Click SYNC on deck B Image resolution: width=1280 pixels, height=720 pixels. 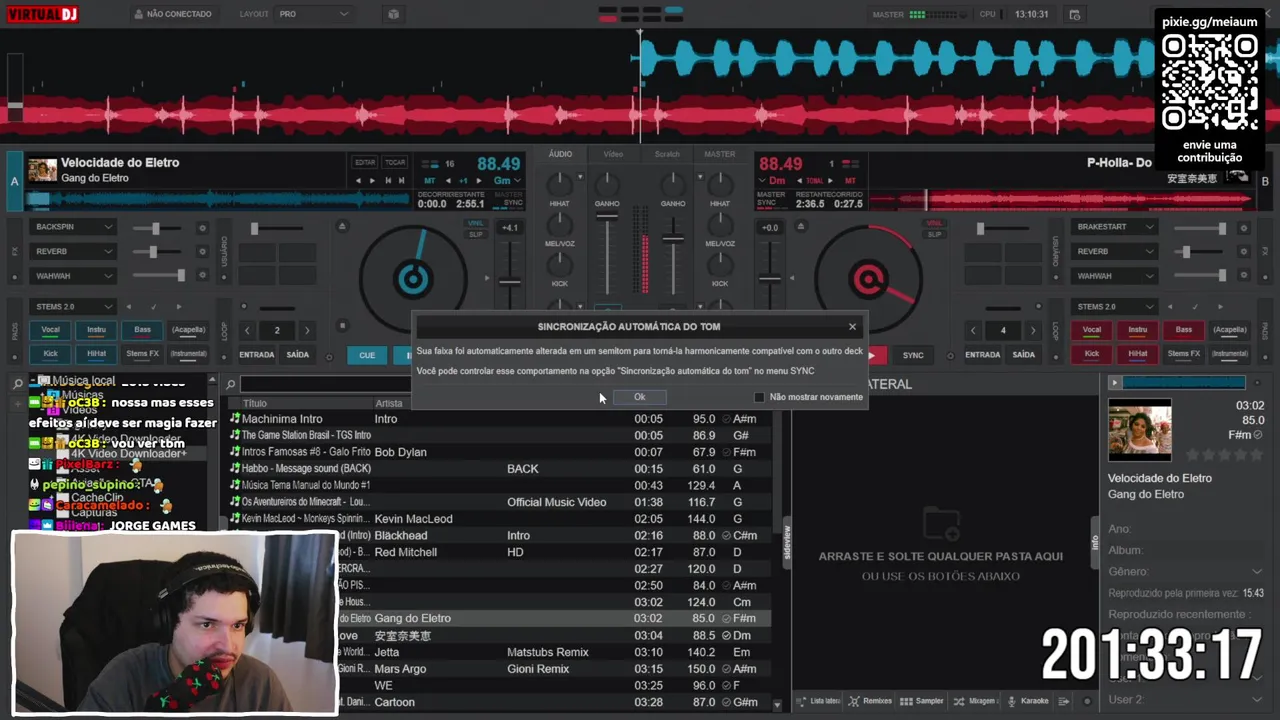coord(913,355)
